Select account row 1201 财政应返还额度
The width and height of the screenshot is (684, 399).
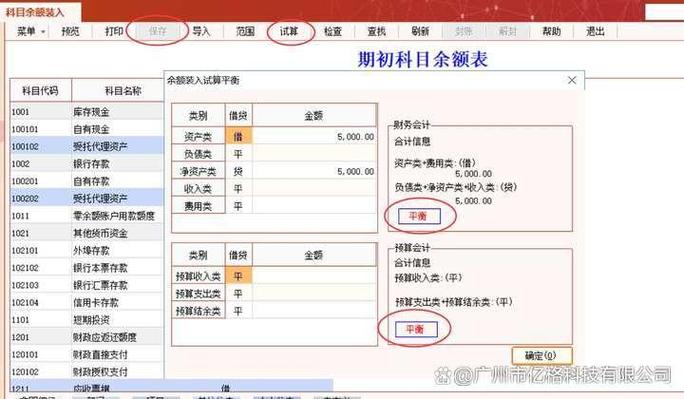(x=86, y=337)
